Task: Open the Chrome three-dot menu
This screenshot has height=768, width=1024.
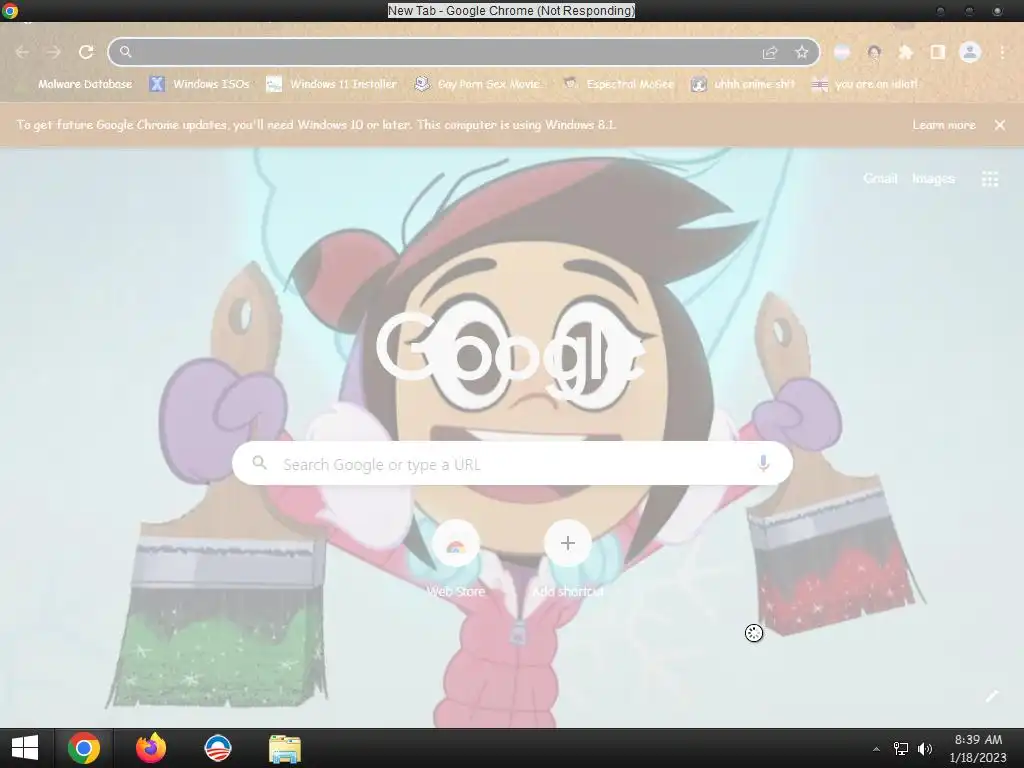Action: click(x=1002, y=52)
